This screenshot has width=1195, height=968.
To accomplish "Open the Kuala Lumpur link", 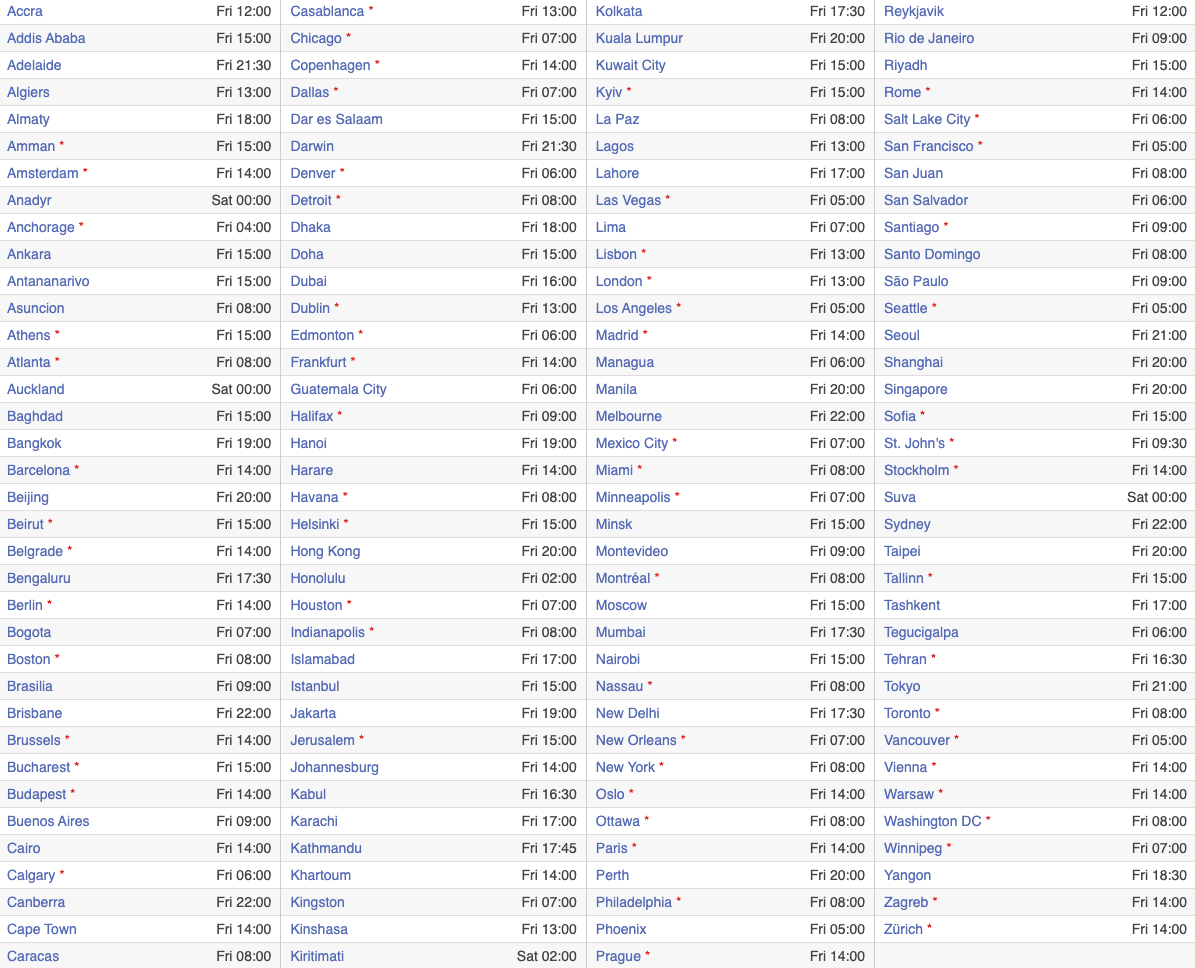I will tap(639, 38).
